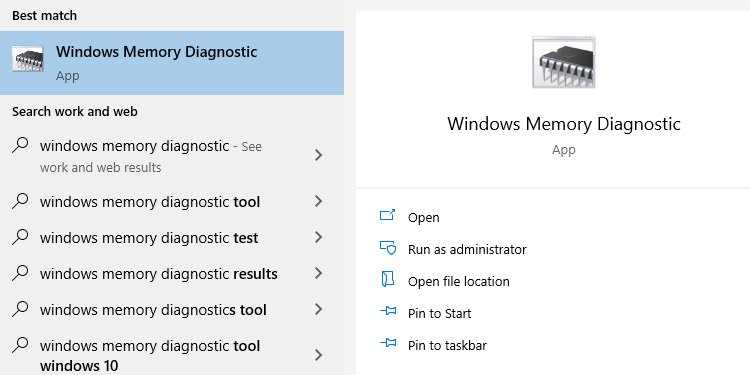This screenshot has width=750, height=375.
Task: Click the memory chip icon in Best match
Action: [28, 59]
